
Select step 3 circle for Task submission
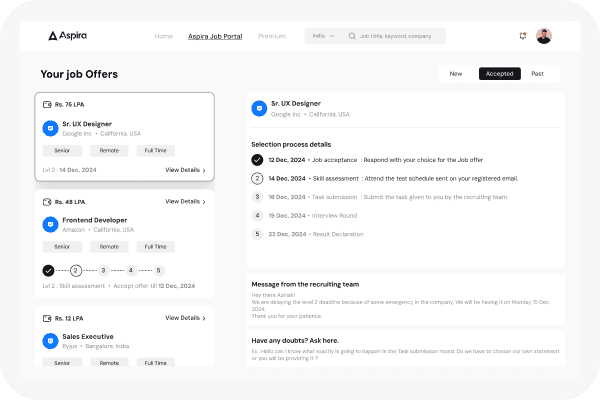257,197
